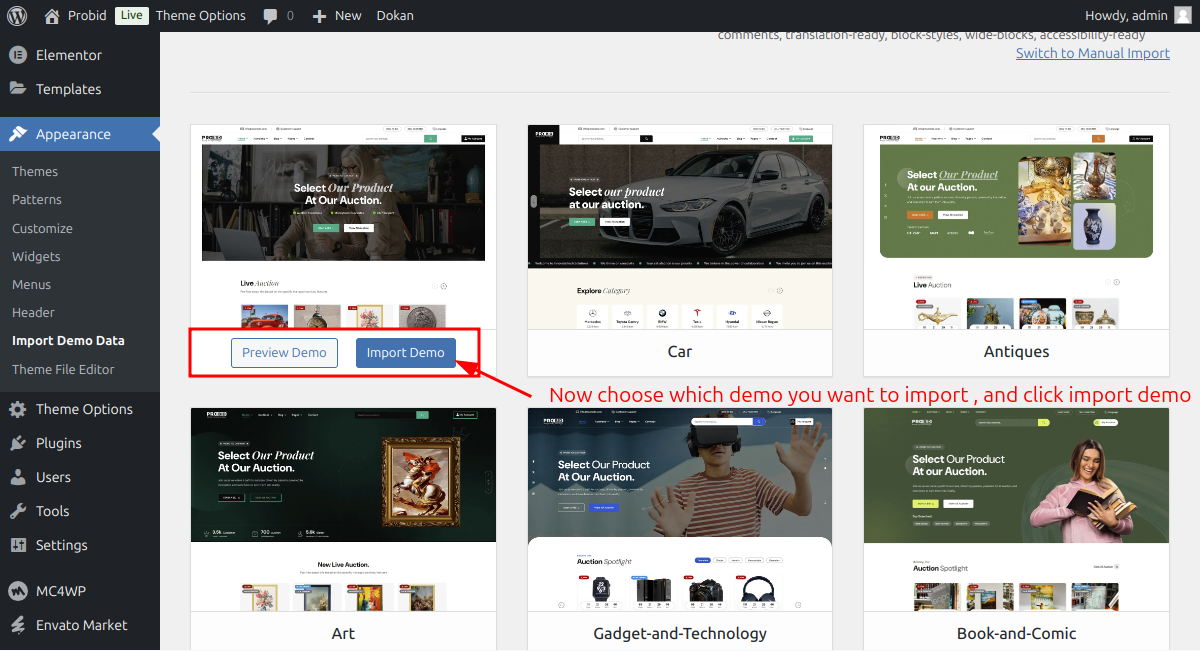Open Howdy, admin account menu
Viewport: 1200px width, 651px height.
[1126, 15]
